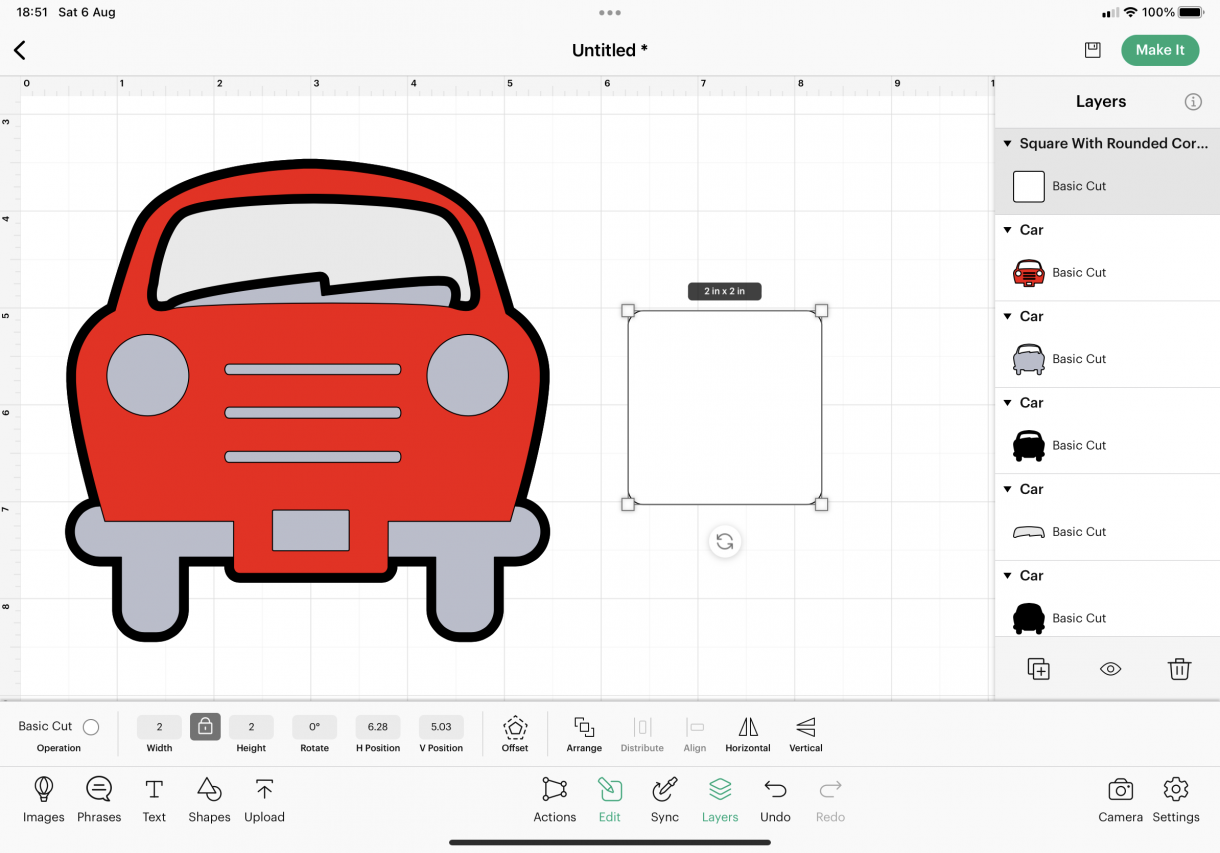
Task: Toggle the Layers tab in the bottom bar
Action: coord(720,800)
